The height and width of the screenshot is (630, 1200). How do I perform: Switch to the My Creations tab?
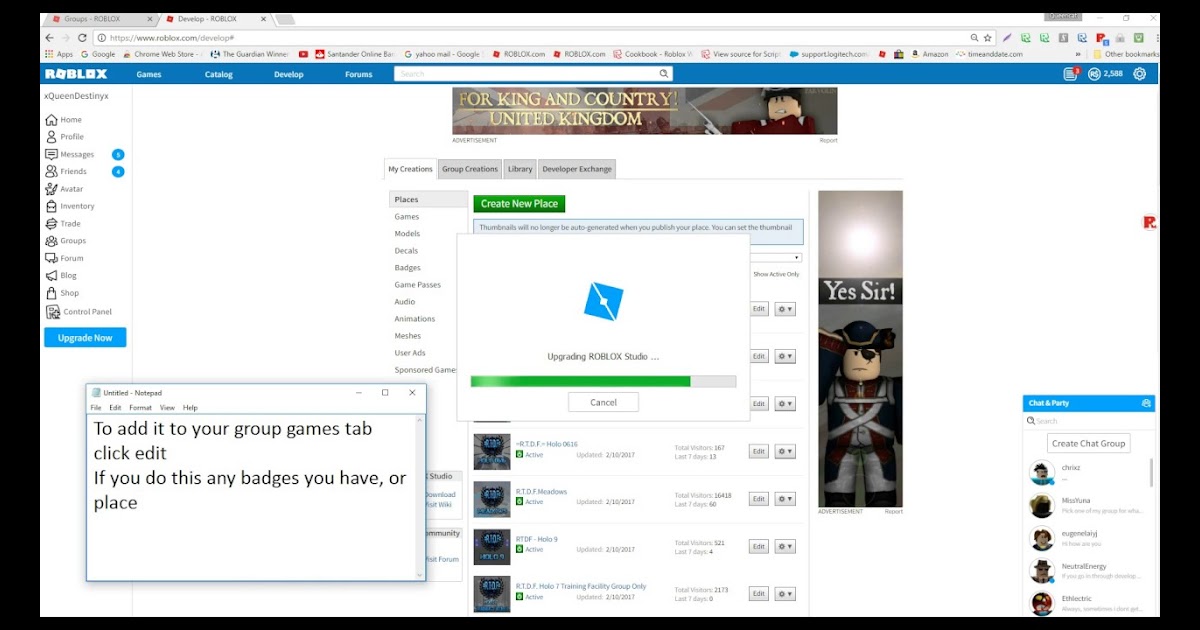(x=411, y=169)
